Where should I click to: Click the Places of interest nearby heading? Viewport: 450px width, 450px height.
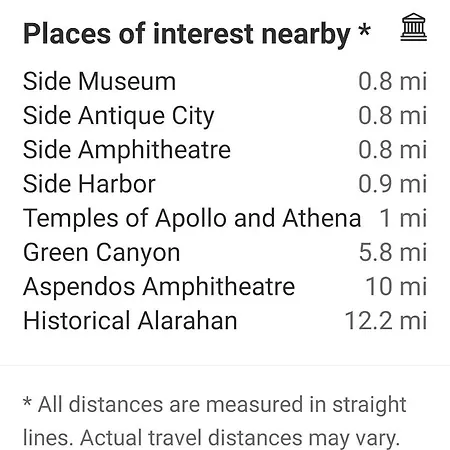[x=187, y=34]
